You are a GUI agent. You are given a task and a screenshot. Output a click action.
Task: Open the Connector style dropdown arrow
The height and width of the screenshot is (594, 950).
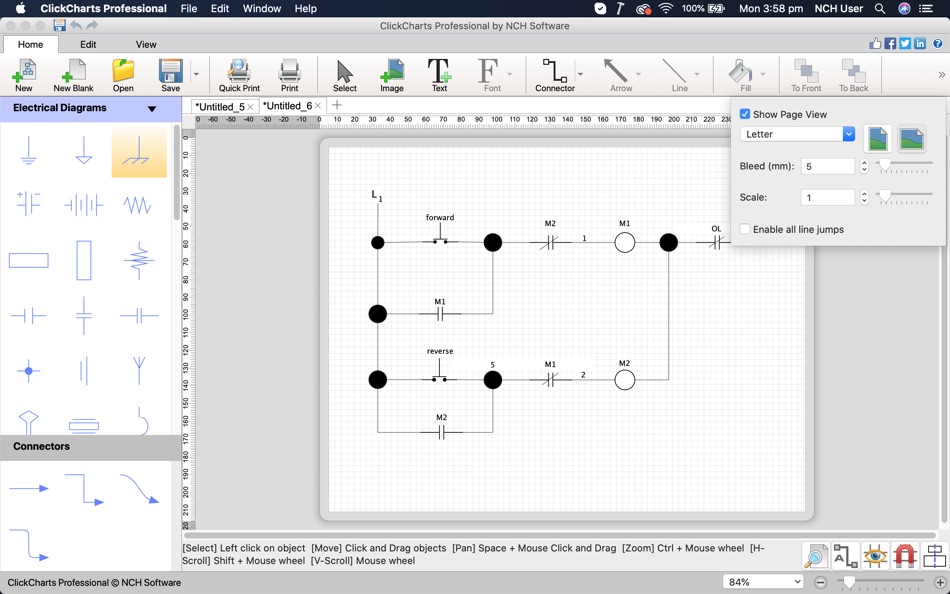(x=580, y=74)
